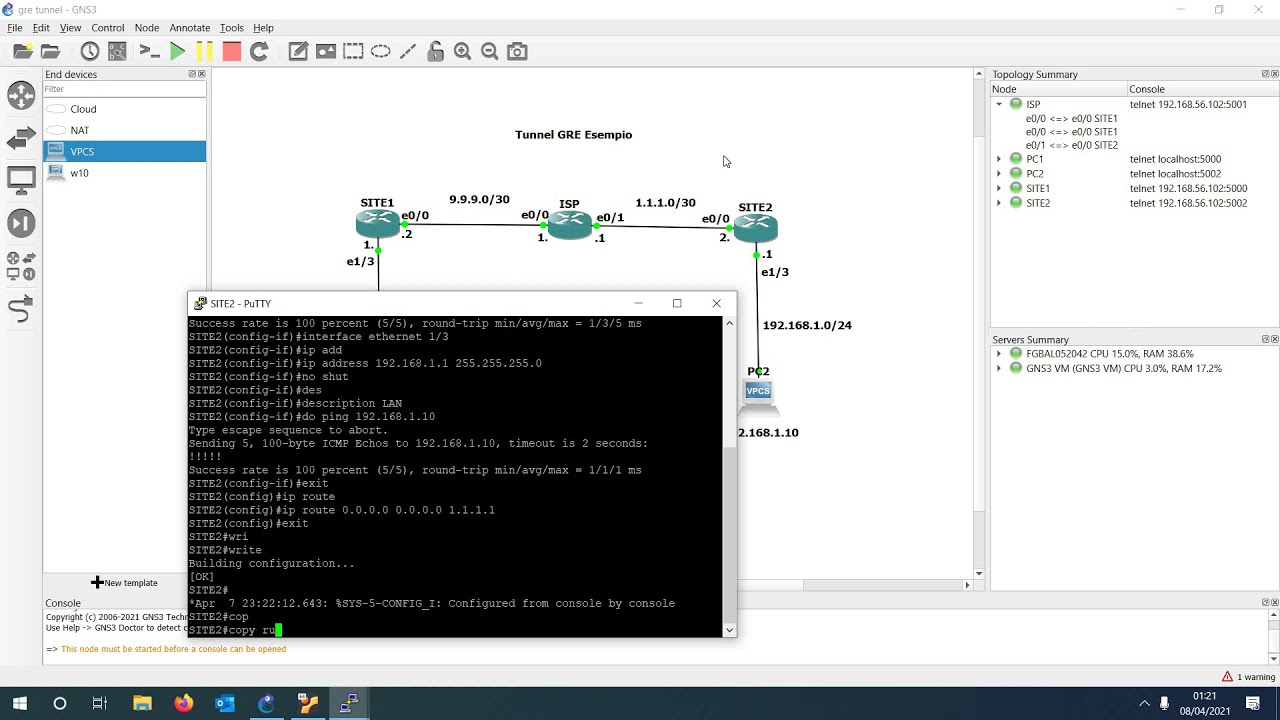Image resolution: width=1280 pixels, height=720 pixels.
Task: Select the Add a note tool
Action: pos(298,51)
